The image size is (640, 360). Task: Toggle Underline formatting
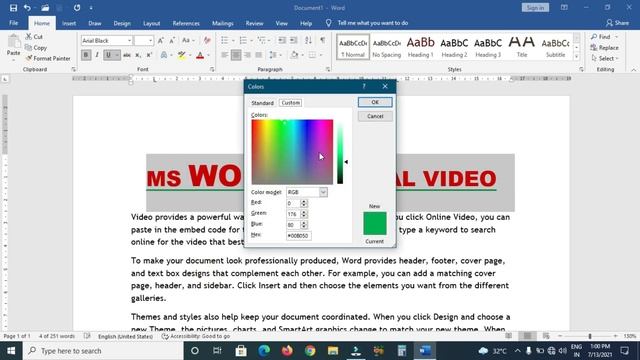tap(108, 55)
